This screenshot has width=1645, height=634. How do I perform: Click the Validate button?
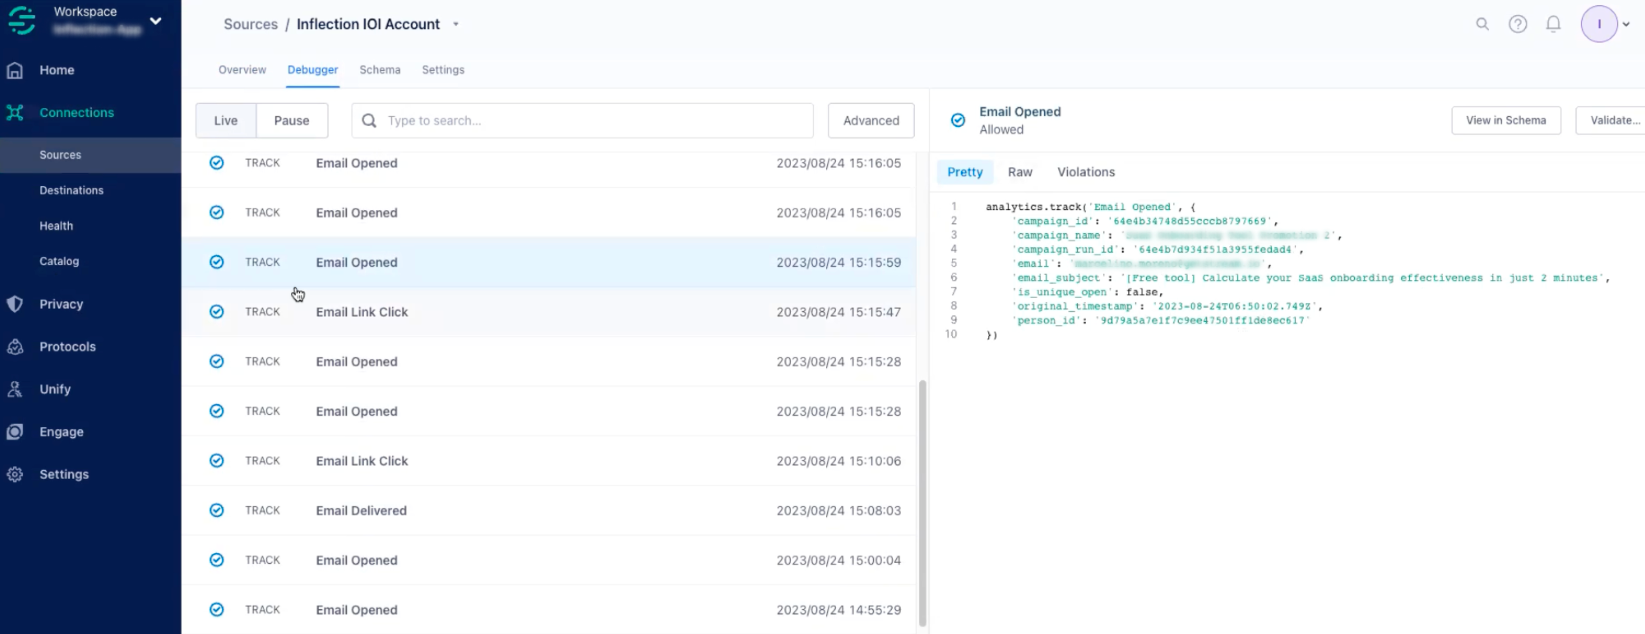pyautogui.click(x=1611, y=120)
